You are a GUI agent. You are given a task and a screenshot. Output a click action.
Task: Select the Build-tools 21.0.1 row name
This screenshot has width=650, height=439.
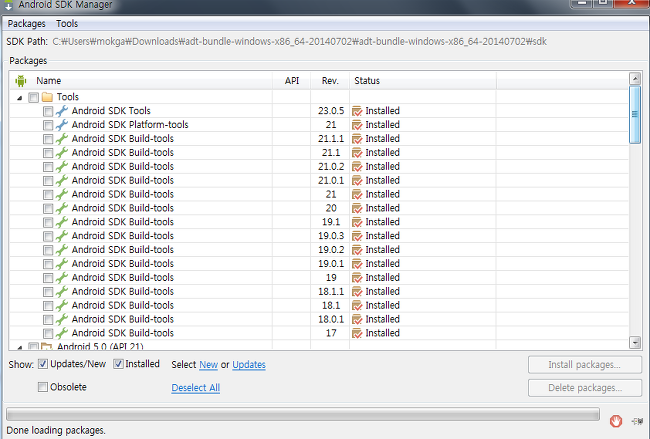click(x=123, y=180)
